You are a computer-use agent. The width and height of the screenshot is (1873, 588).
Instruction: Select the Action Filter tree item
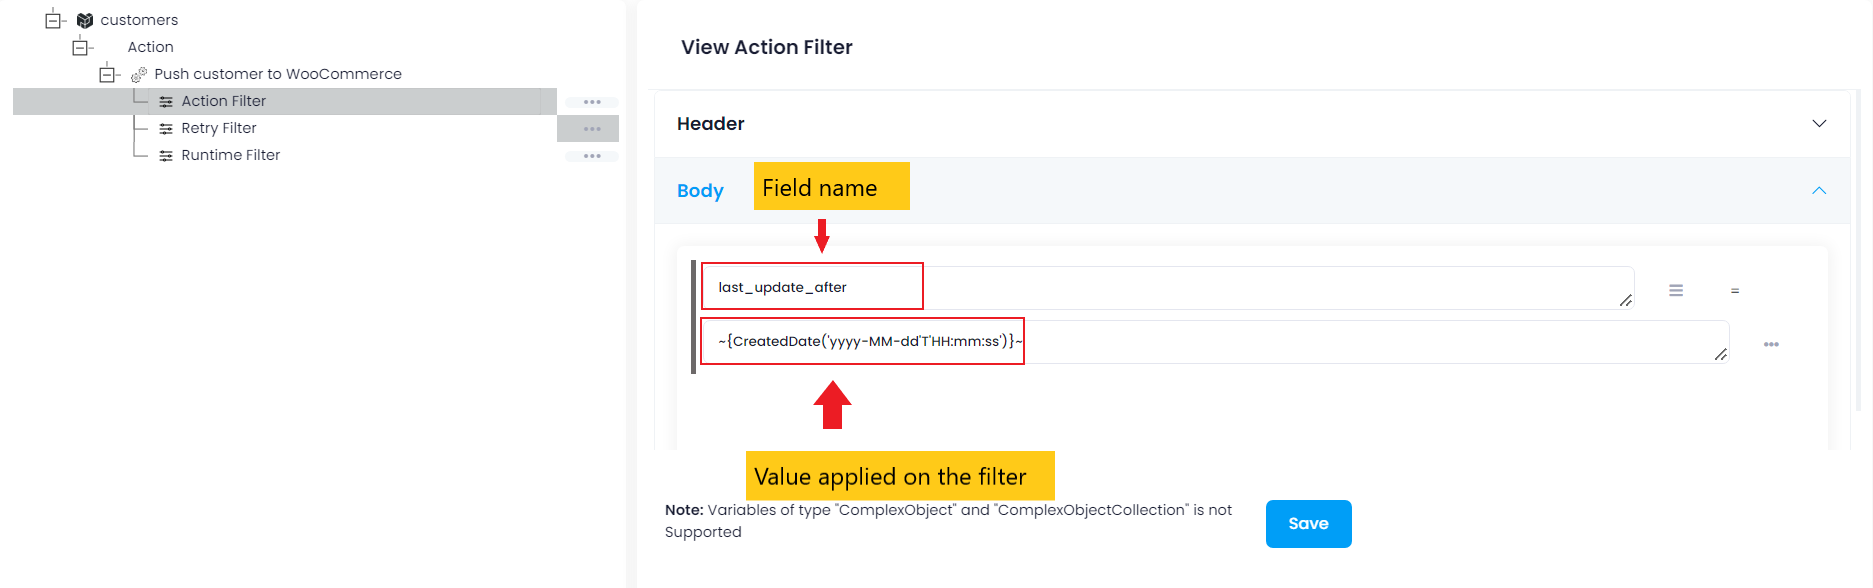click(x=224, y=100)
